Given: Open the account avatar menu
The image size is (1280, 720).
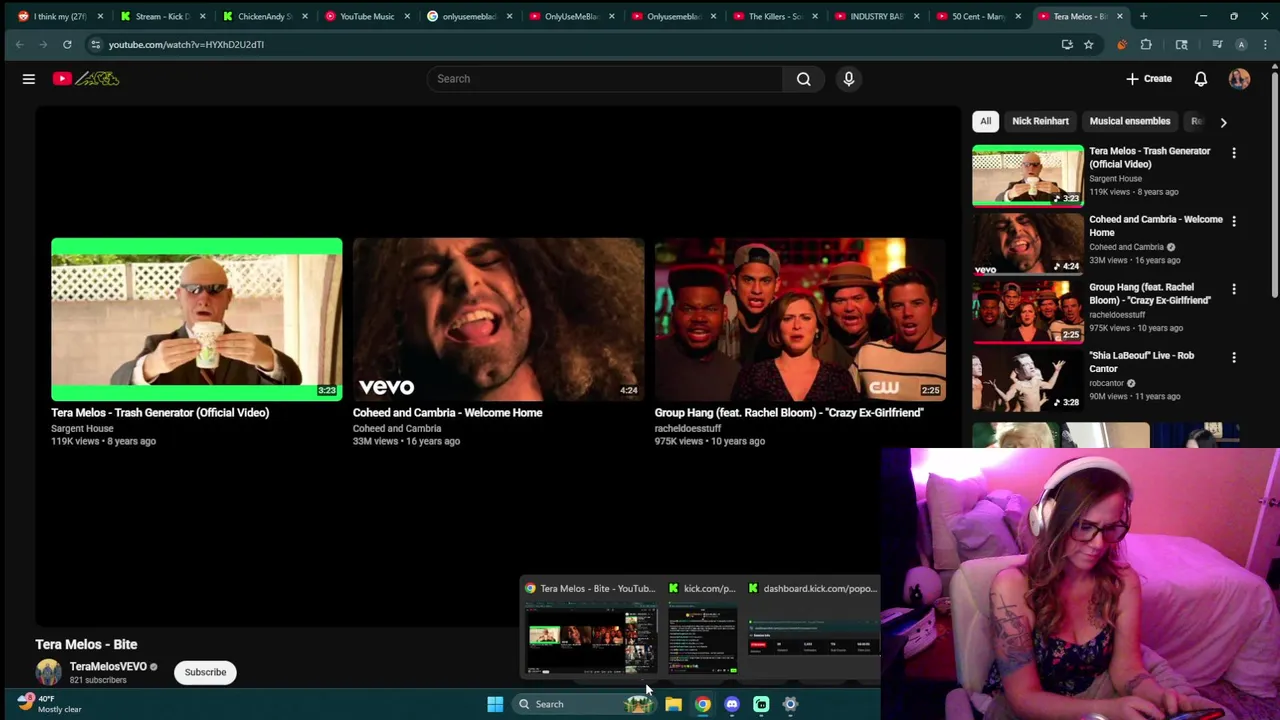Looking at the screenshot, I should (x=1240, y=79).
